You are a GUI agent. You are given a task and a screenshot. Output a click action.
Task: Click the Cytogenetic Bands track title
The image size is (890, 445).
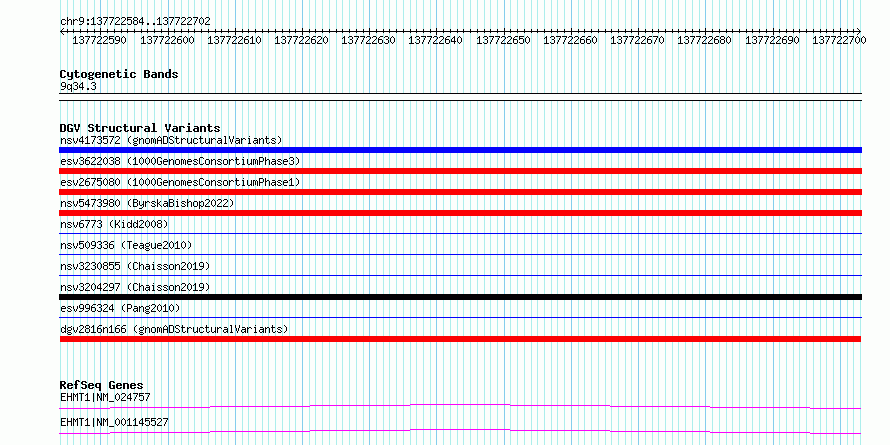pos(119,74)
